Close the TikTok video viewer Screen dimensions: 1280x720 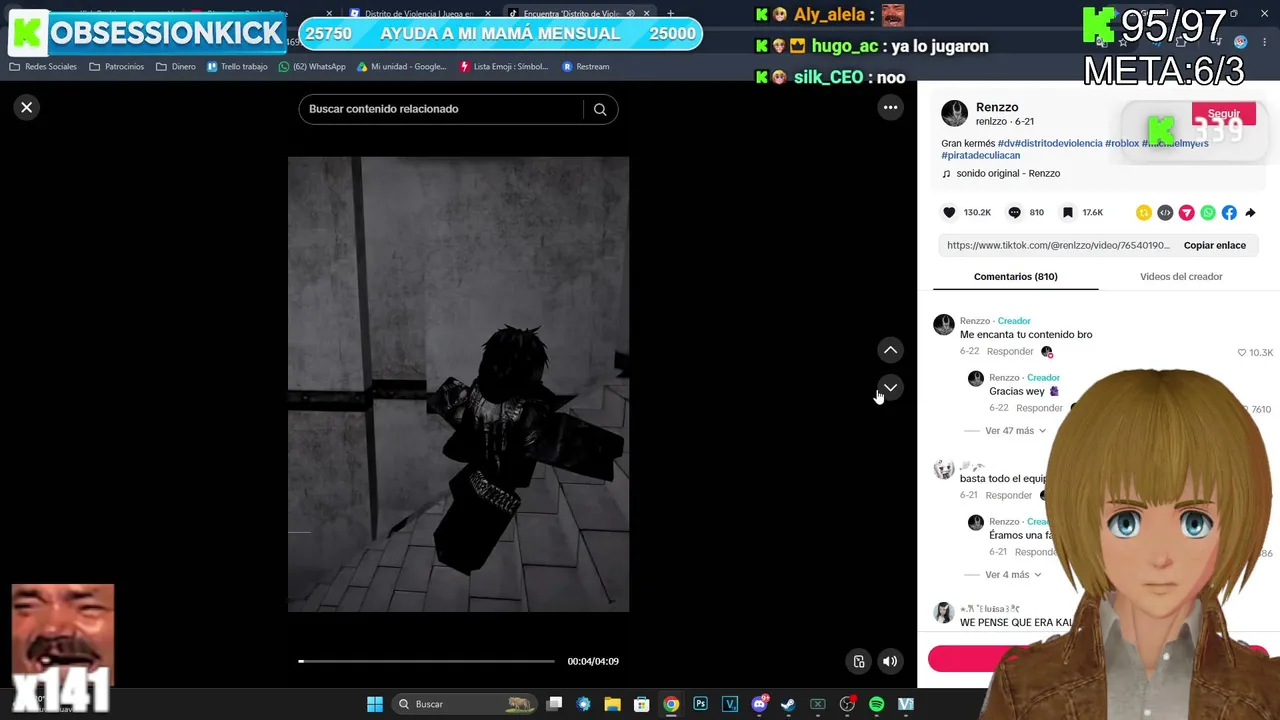(x=27, y=107)
